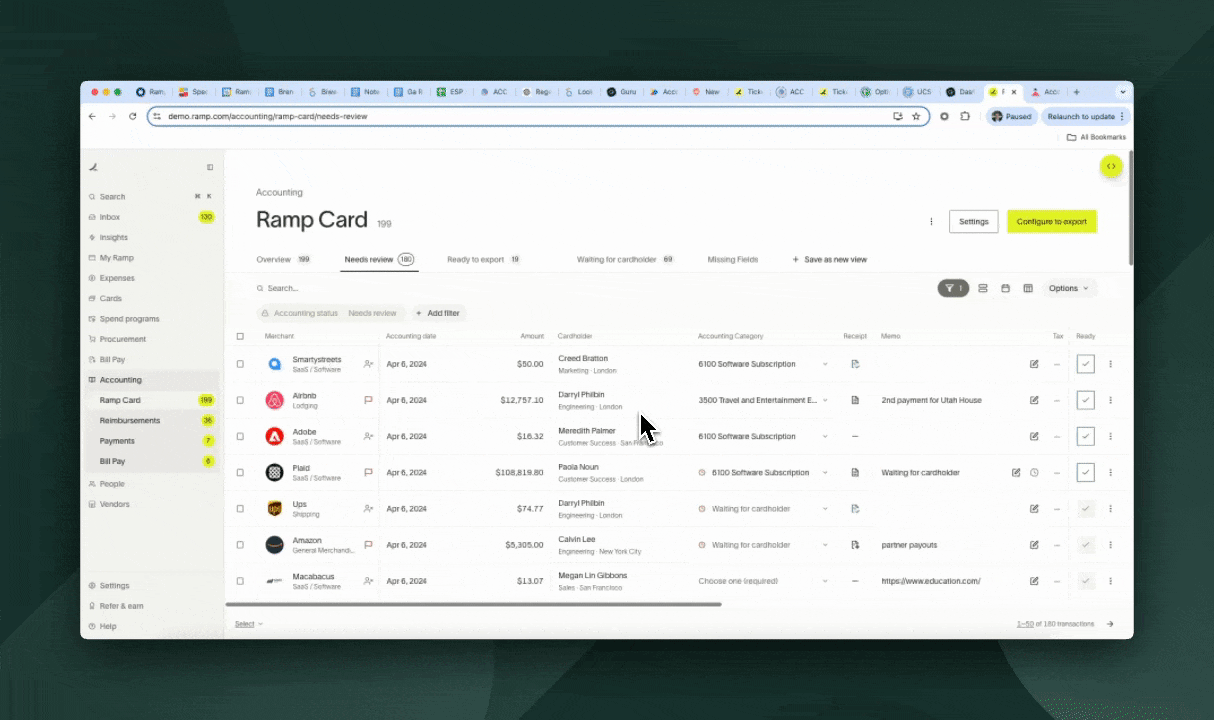1214x720 pixels.
Task: Click Configure to export button
Action: [x=1052, y=222]
